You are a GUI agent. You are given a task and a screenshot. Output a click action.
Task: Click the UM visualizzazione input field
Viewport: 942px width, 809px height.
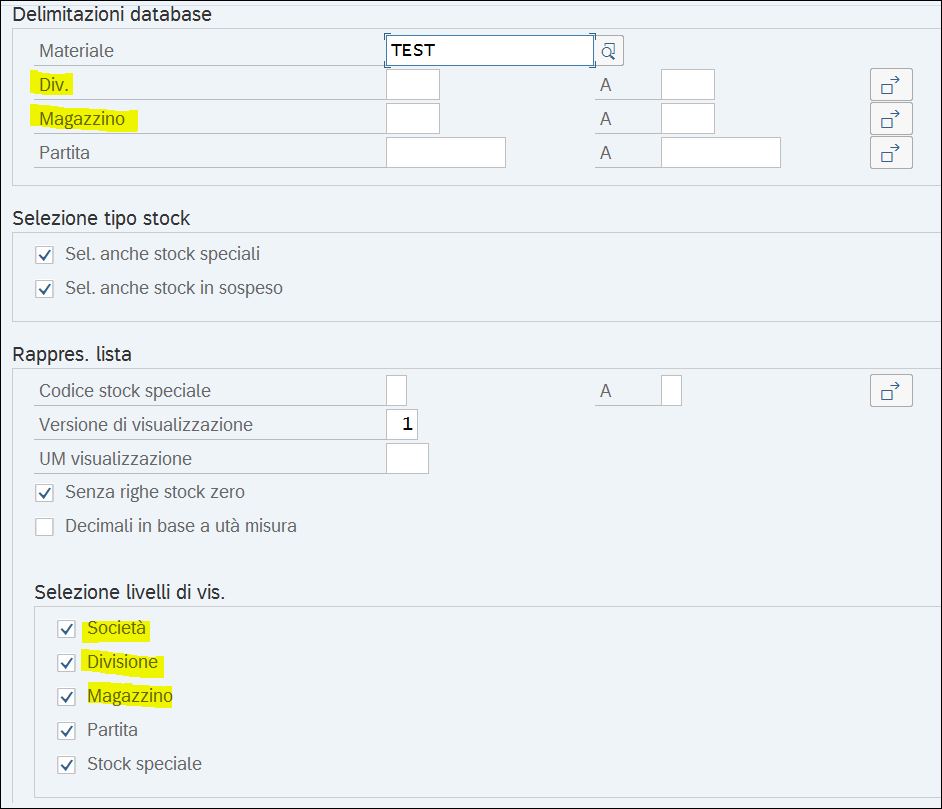(407, 459)
